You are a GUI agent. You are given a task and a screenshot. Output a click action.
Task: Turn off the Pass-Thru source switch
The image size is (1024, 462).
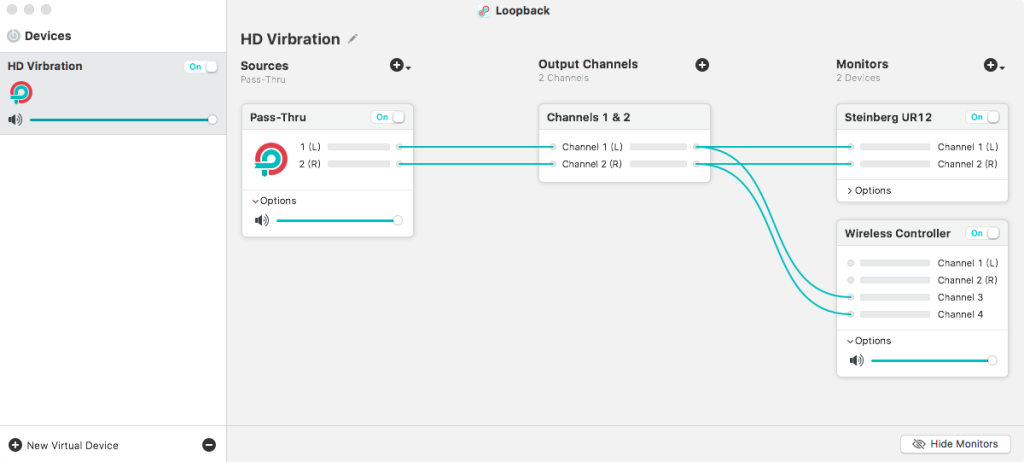388,117
